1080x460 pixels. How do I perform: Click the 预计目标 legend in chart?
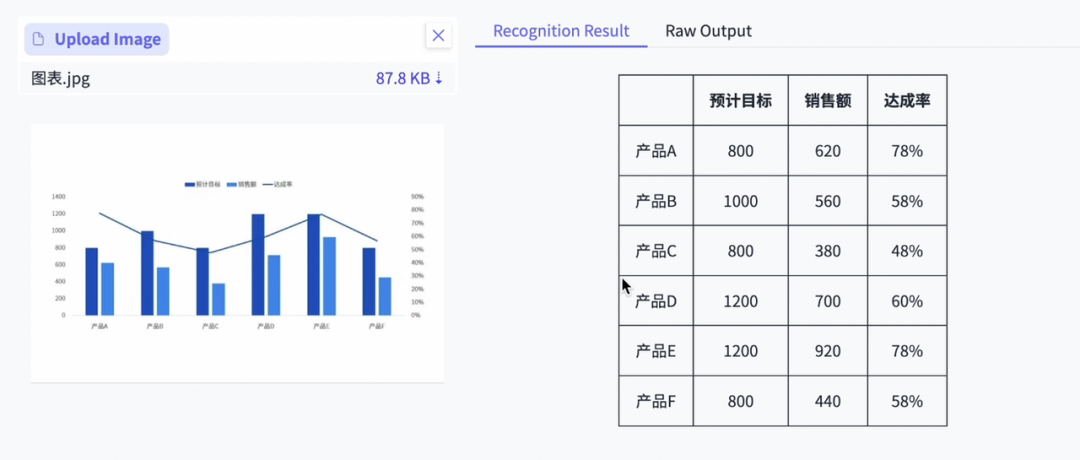pyautogui.click(x=202, y=184)
